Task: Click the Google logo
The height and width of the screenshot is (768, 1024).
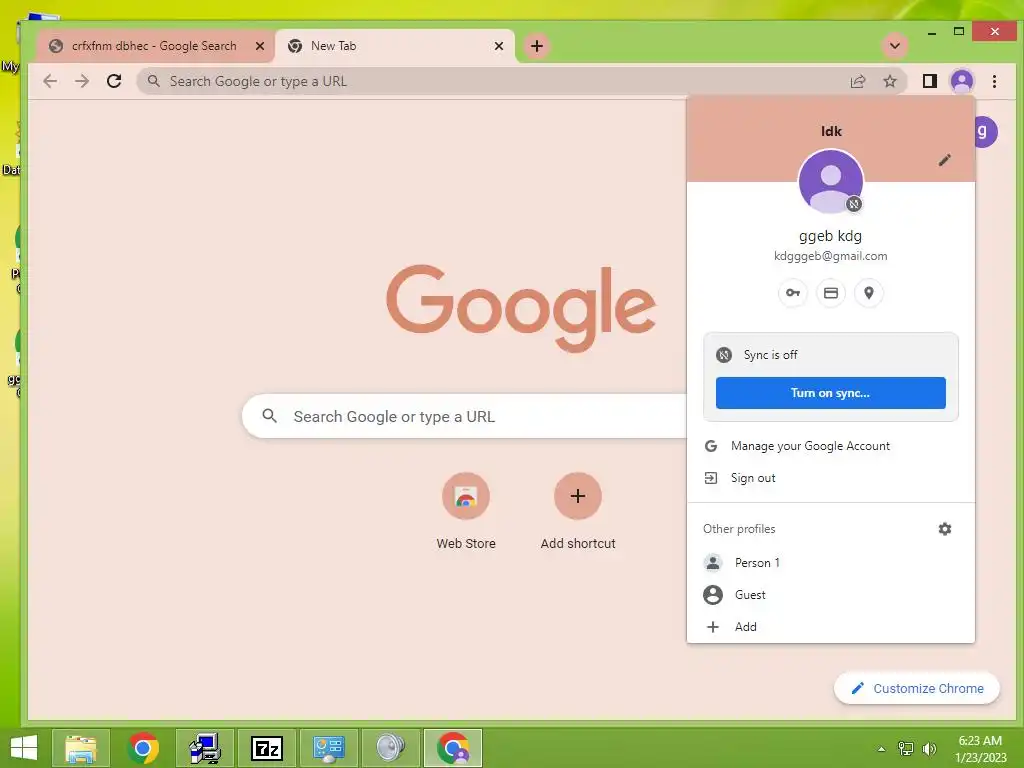Action: (x=521, y=308)
